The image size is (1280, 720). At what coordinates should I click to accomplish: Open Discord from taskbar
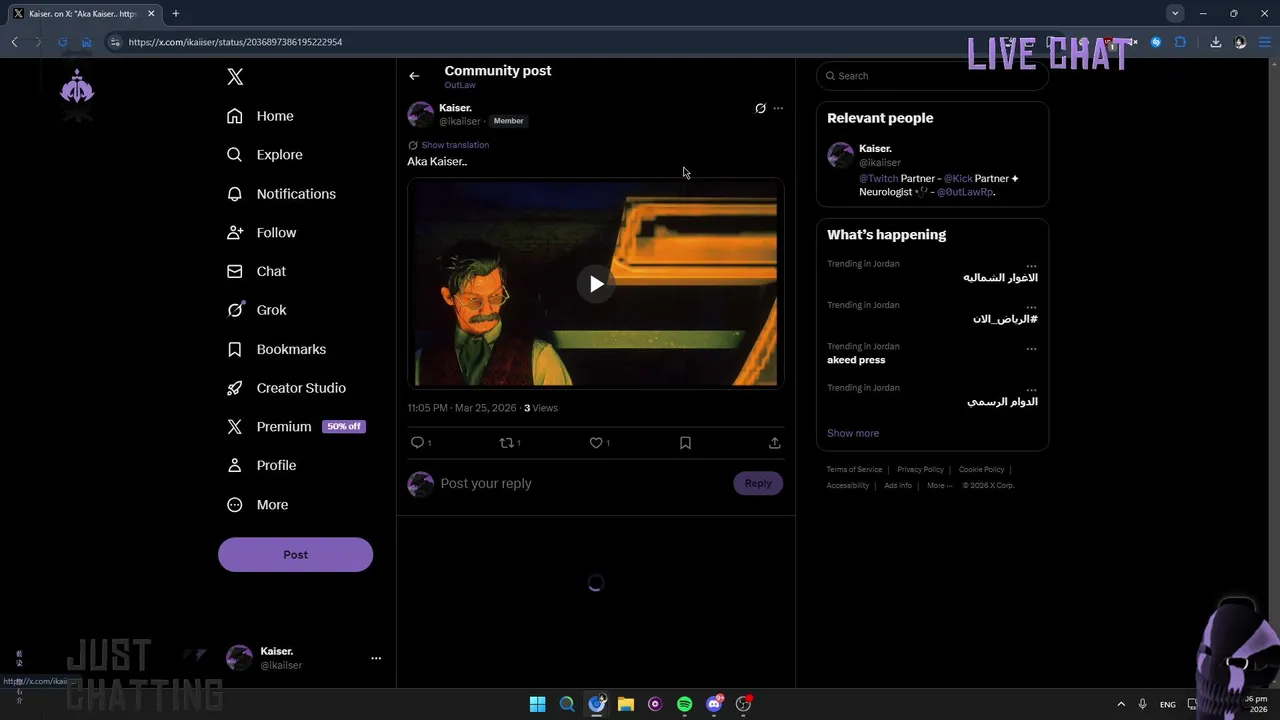pyautogui.click(x=714, y=704)
